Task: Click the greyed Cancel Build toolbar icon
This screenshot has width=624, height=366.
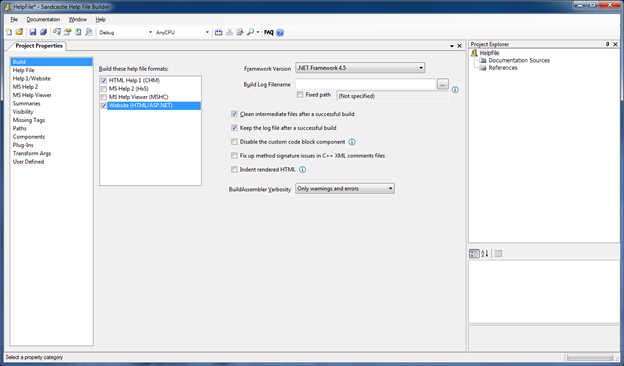Action: pos(229,32)
